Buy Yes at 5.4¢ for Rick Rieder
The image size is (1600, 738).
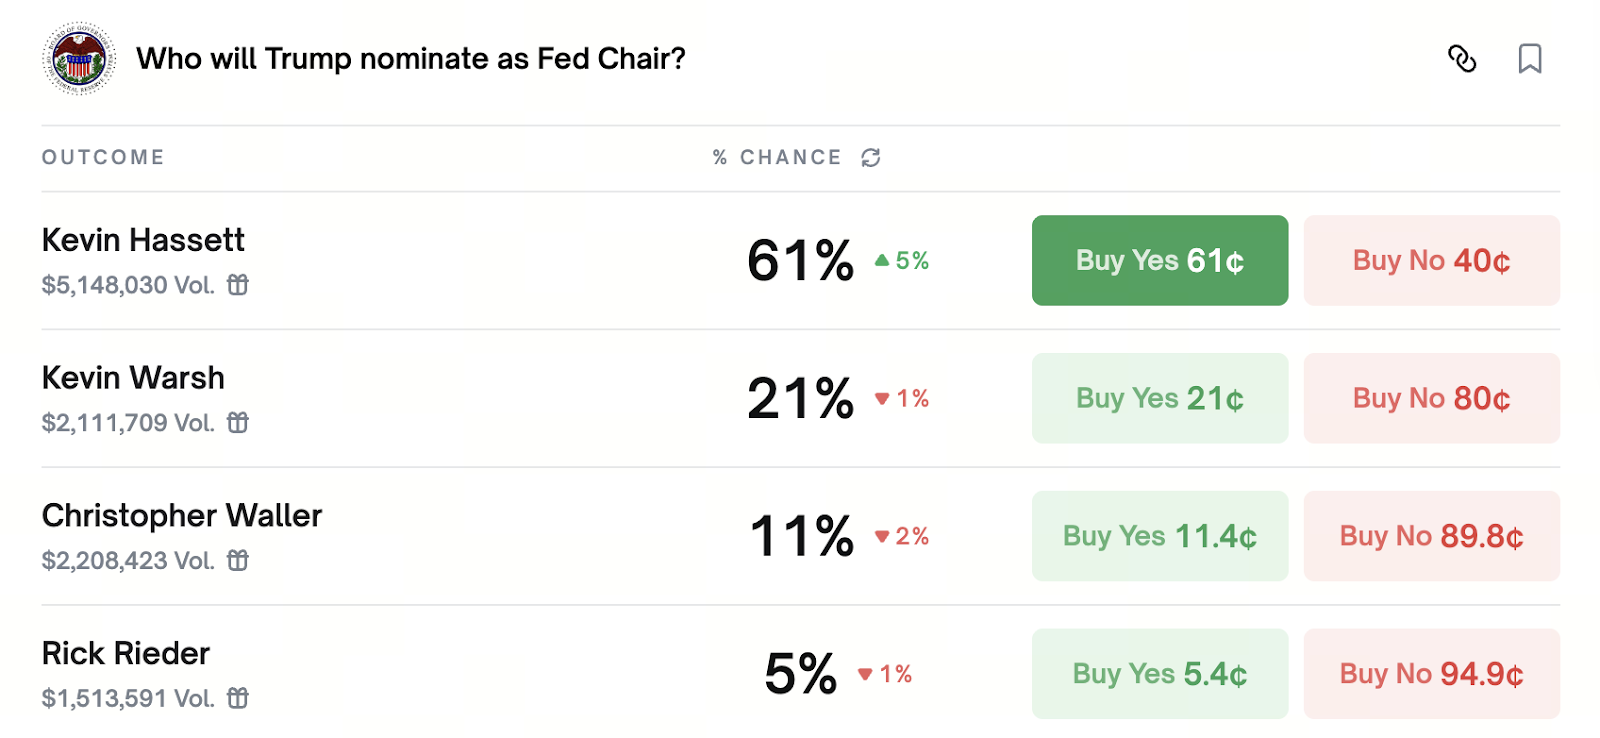pos(1159,674)
